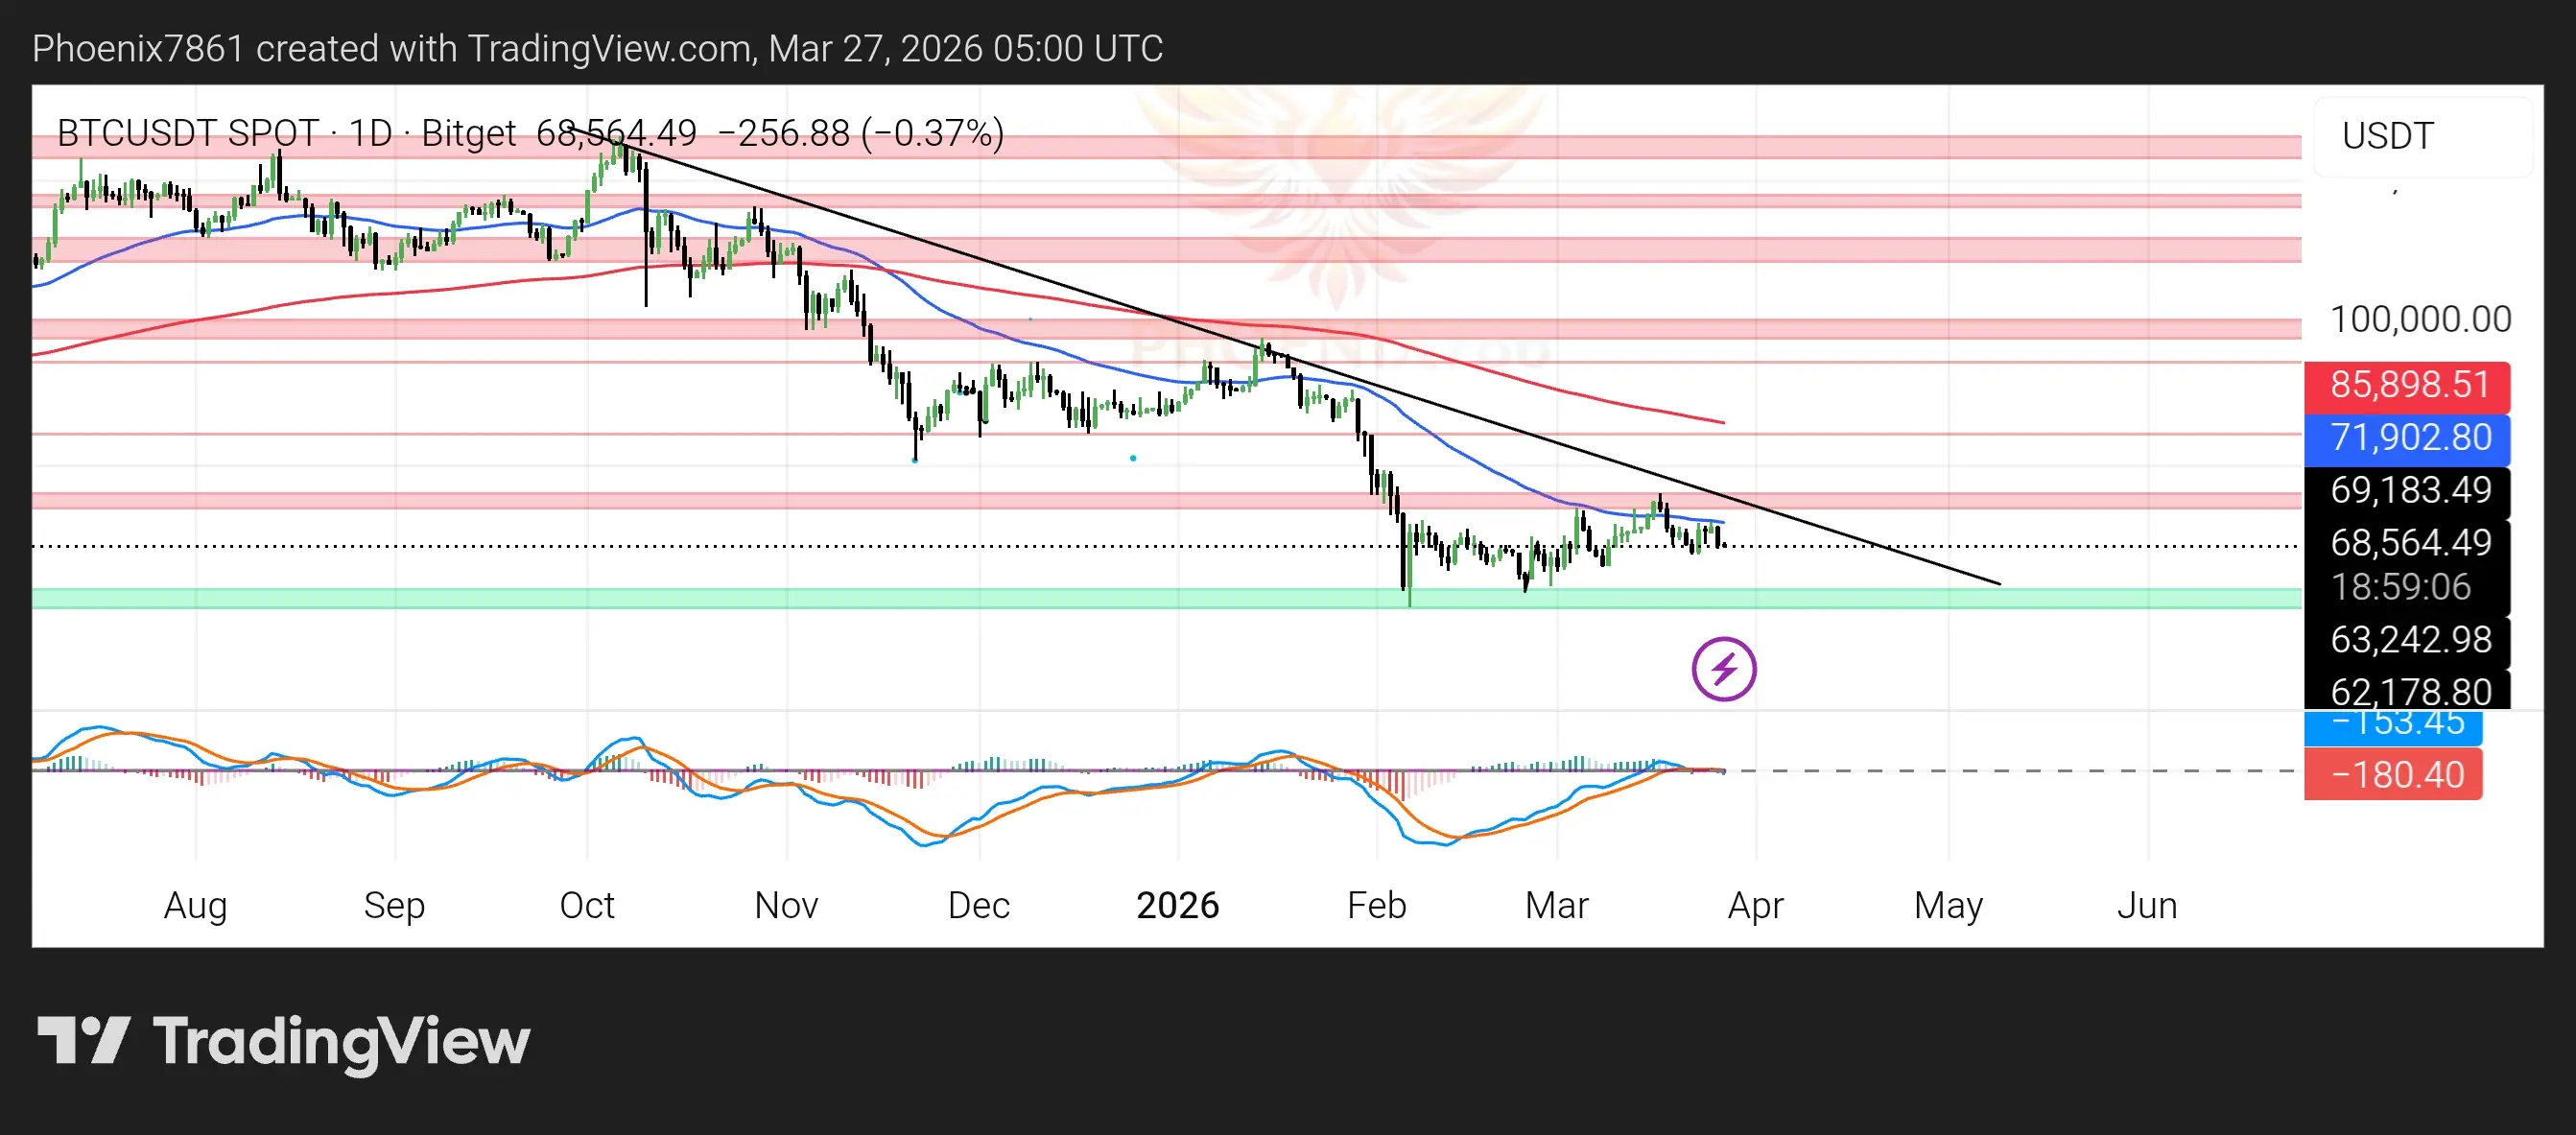Click the 100,000.00 price scale mark
This screenshot has height=1135, width=2576.
point(2419,320)
